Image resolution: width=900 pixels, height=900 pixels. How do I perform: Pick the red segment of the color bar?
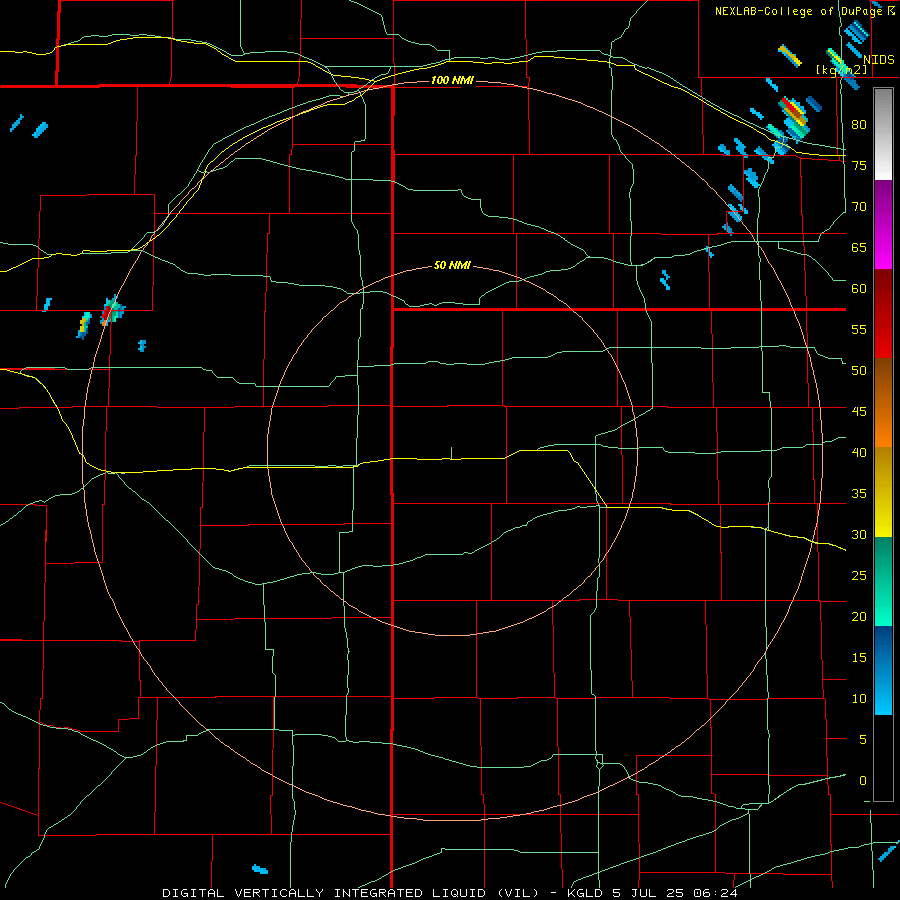[883, 314]
